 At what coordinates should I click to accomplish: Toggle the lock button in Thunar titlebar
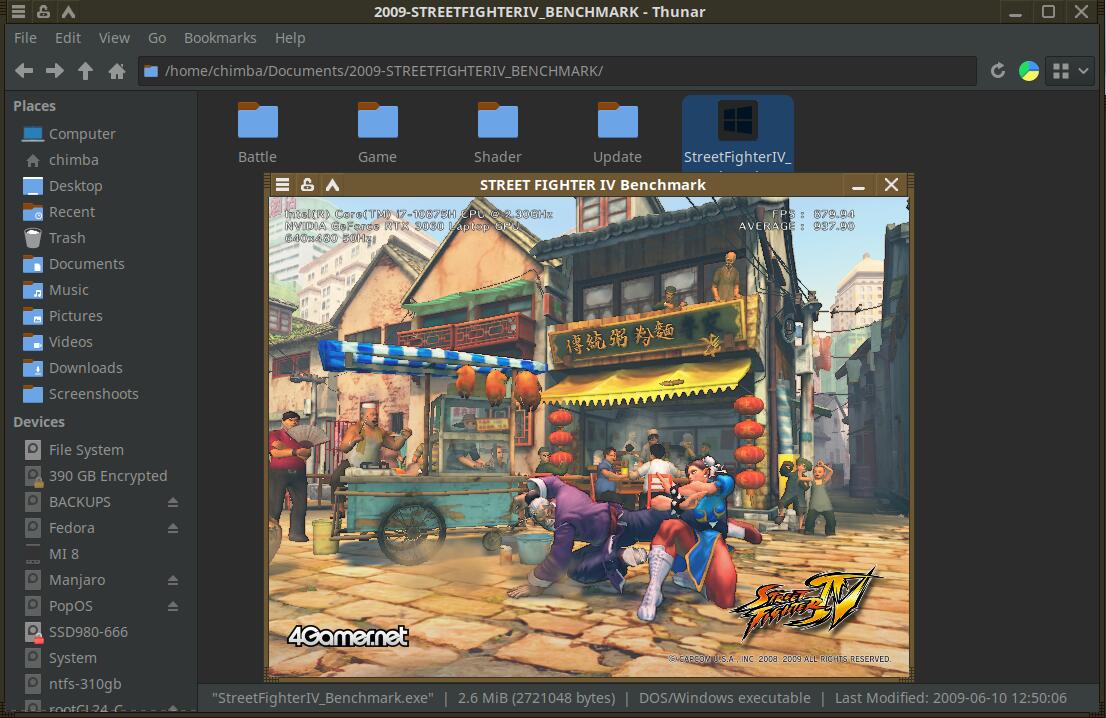[x=43, y=12]
